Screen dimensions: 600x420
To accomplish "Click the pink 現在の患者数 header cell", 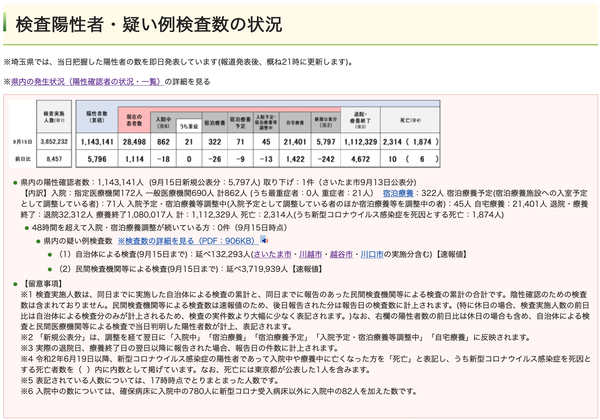I will pyautogui.click(x=134, y=120).
